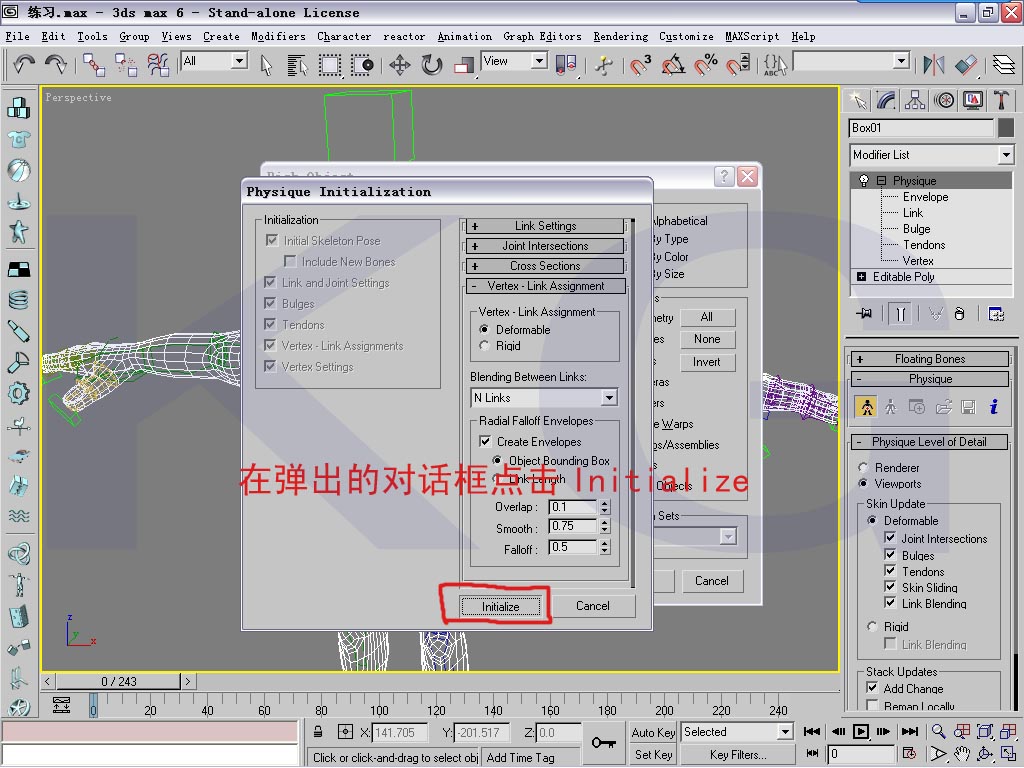Screen dimensions: 1024x768
Task: Click the Undo arrow icon
Action: coord(24,64)
